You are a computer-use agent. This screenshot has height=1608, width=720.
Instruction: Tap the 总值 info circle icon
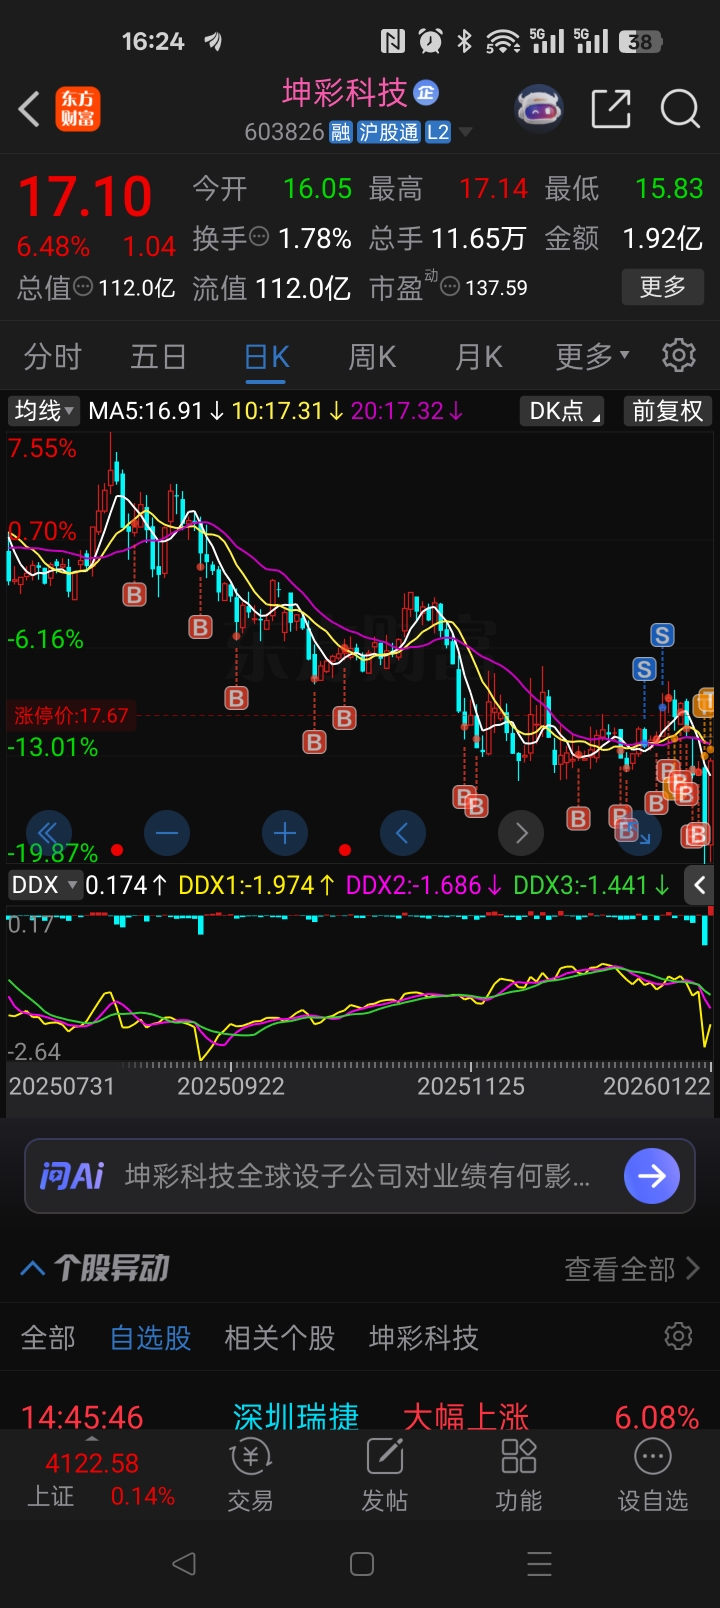(x=83, y=287)
